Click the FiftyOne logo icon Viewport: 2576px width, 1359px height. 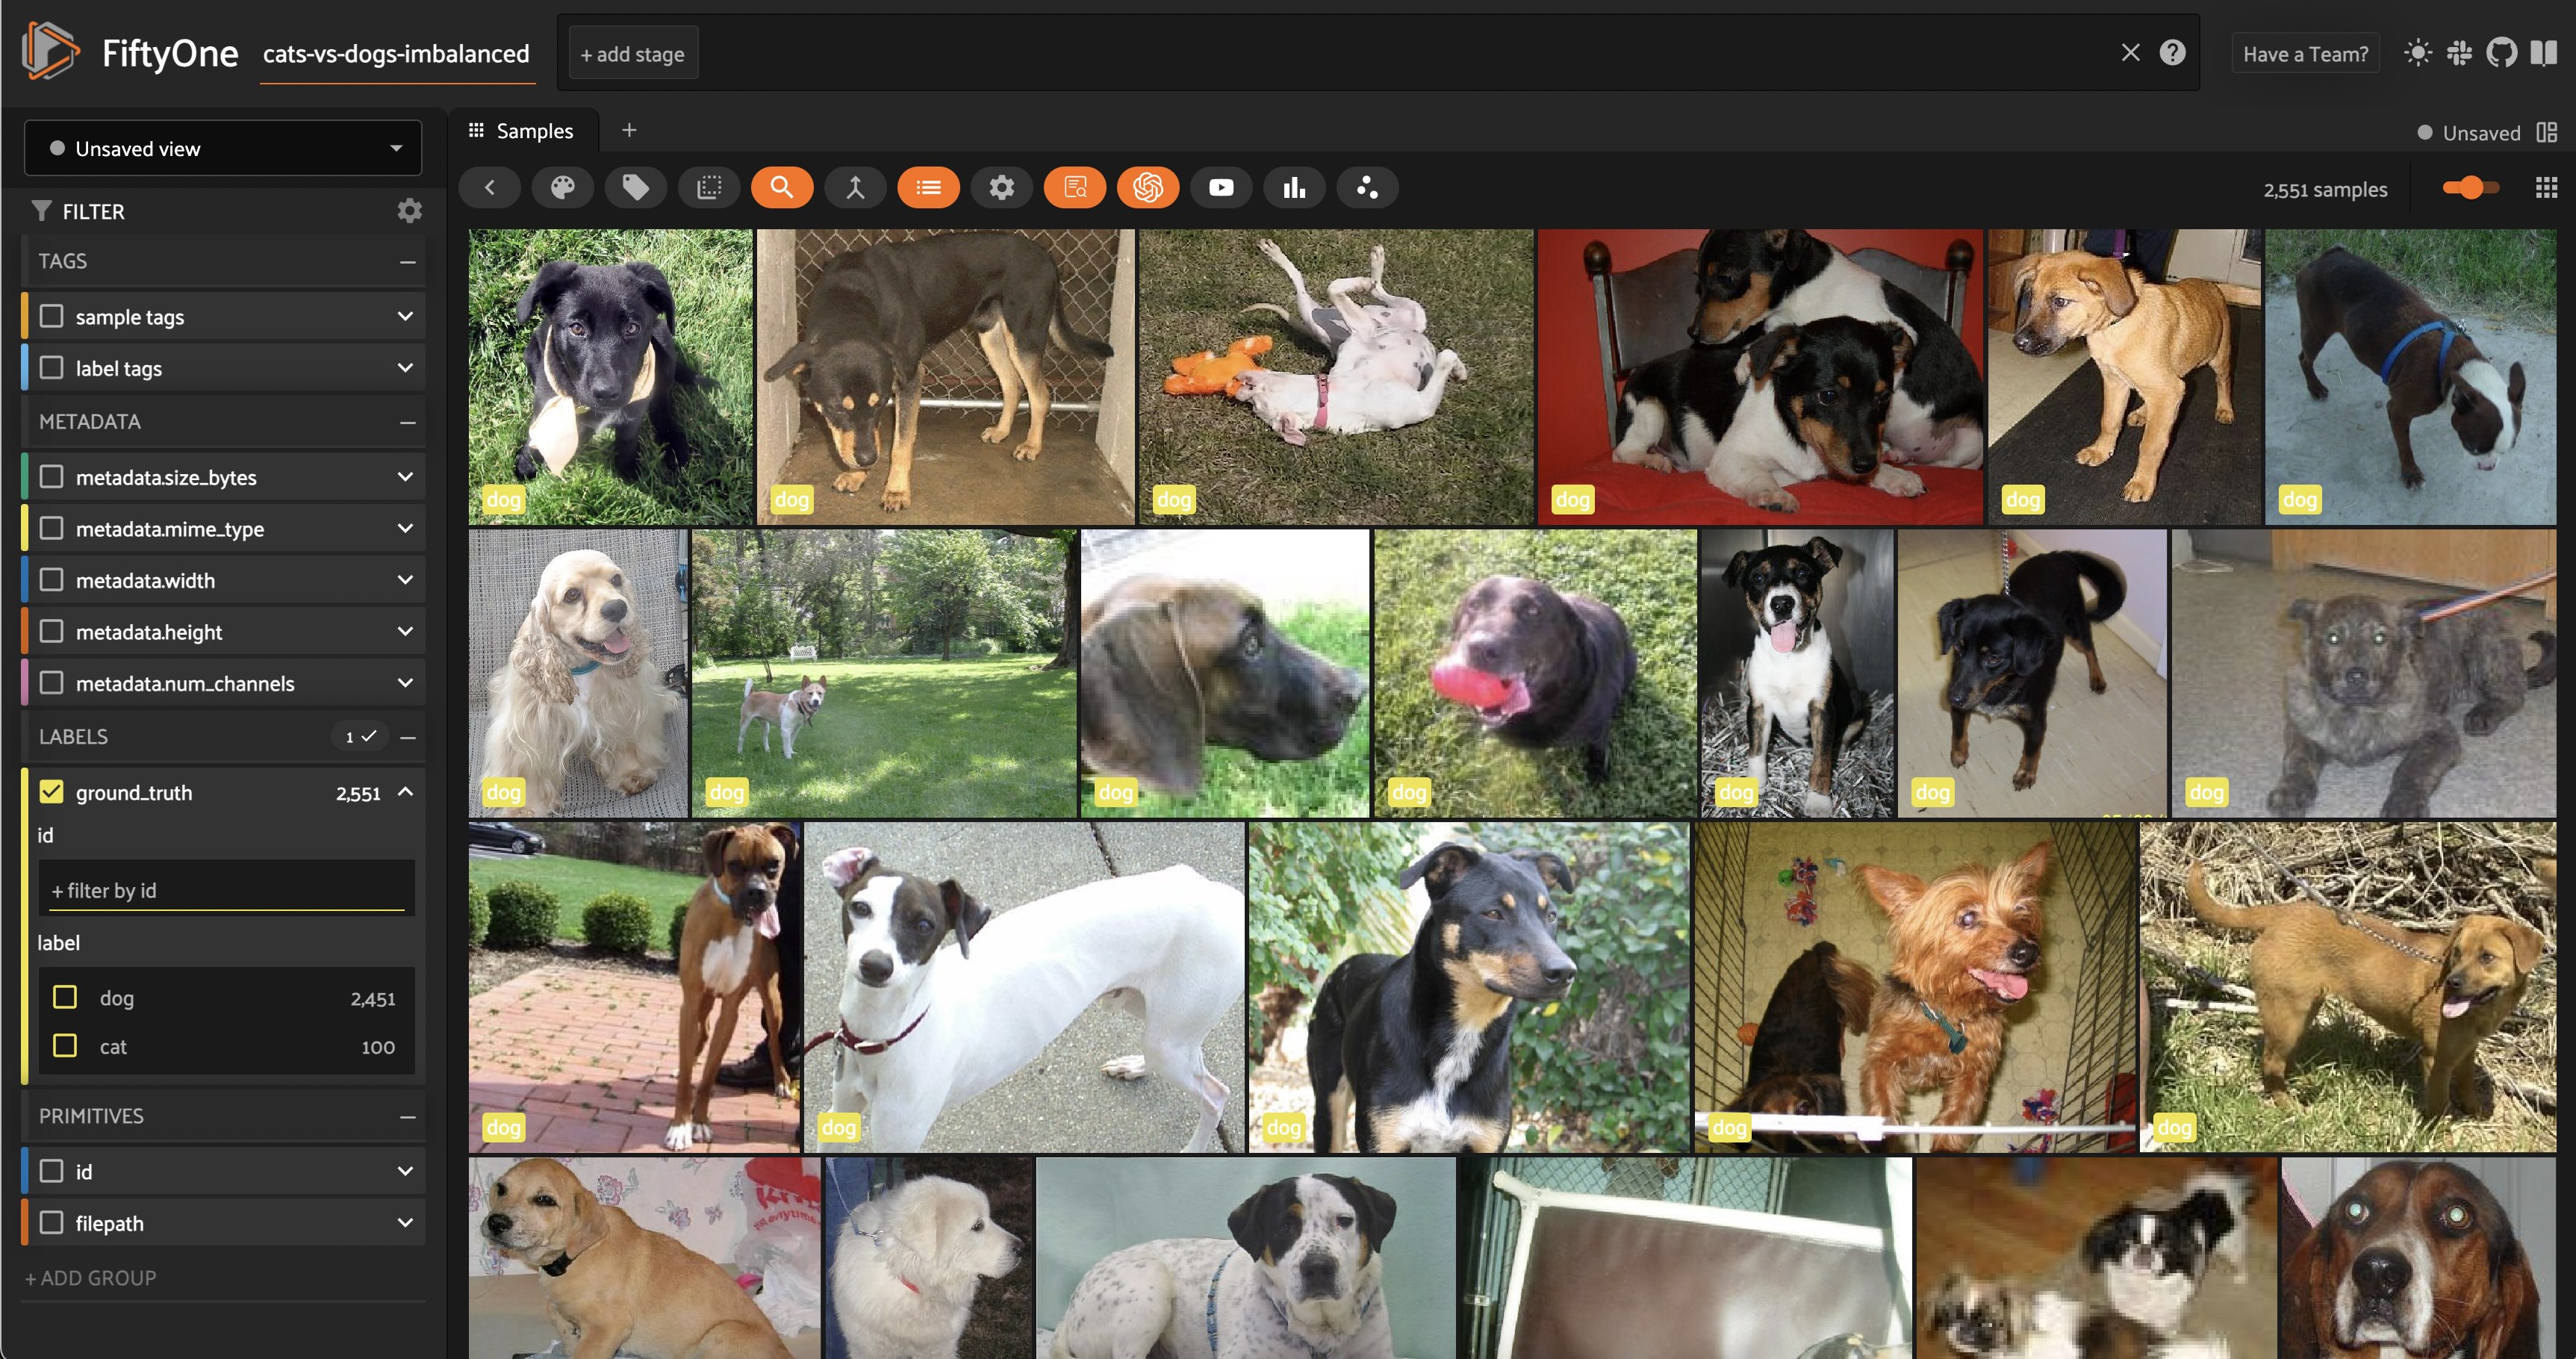pos(50,52)
